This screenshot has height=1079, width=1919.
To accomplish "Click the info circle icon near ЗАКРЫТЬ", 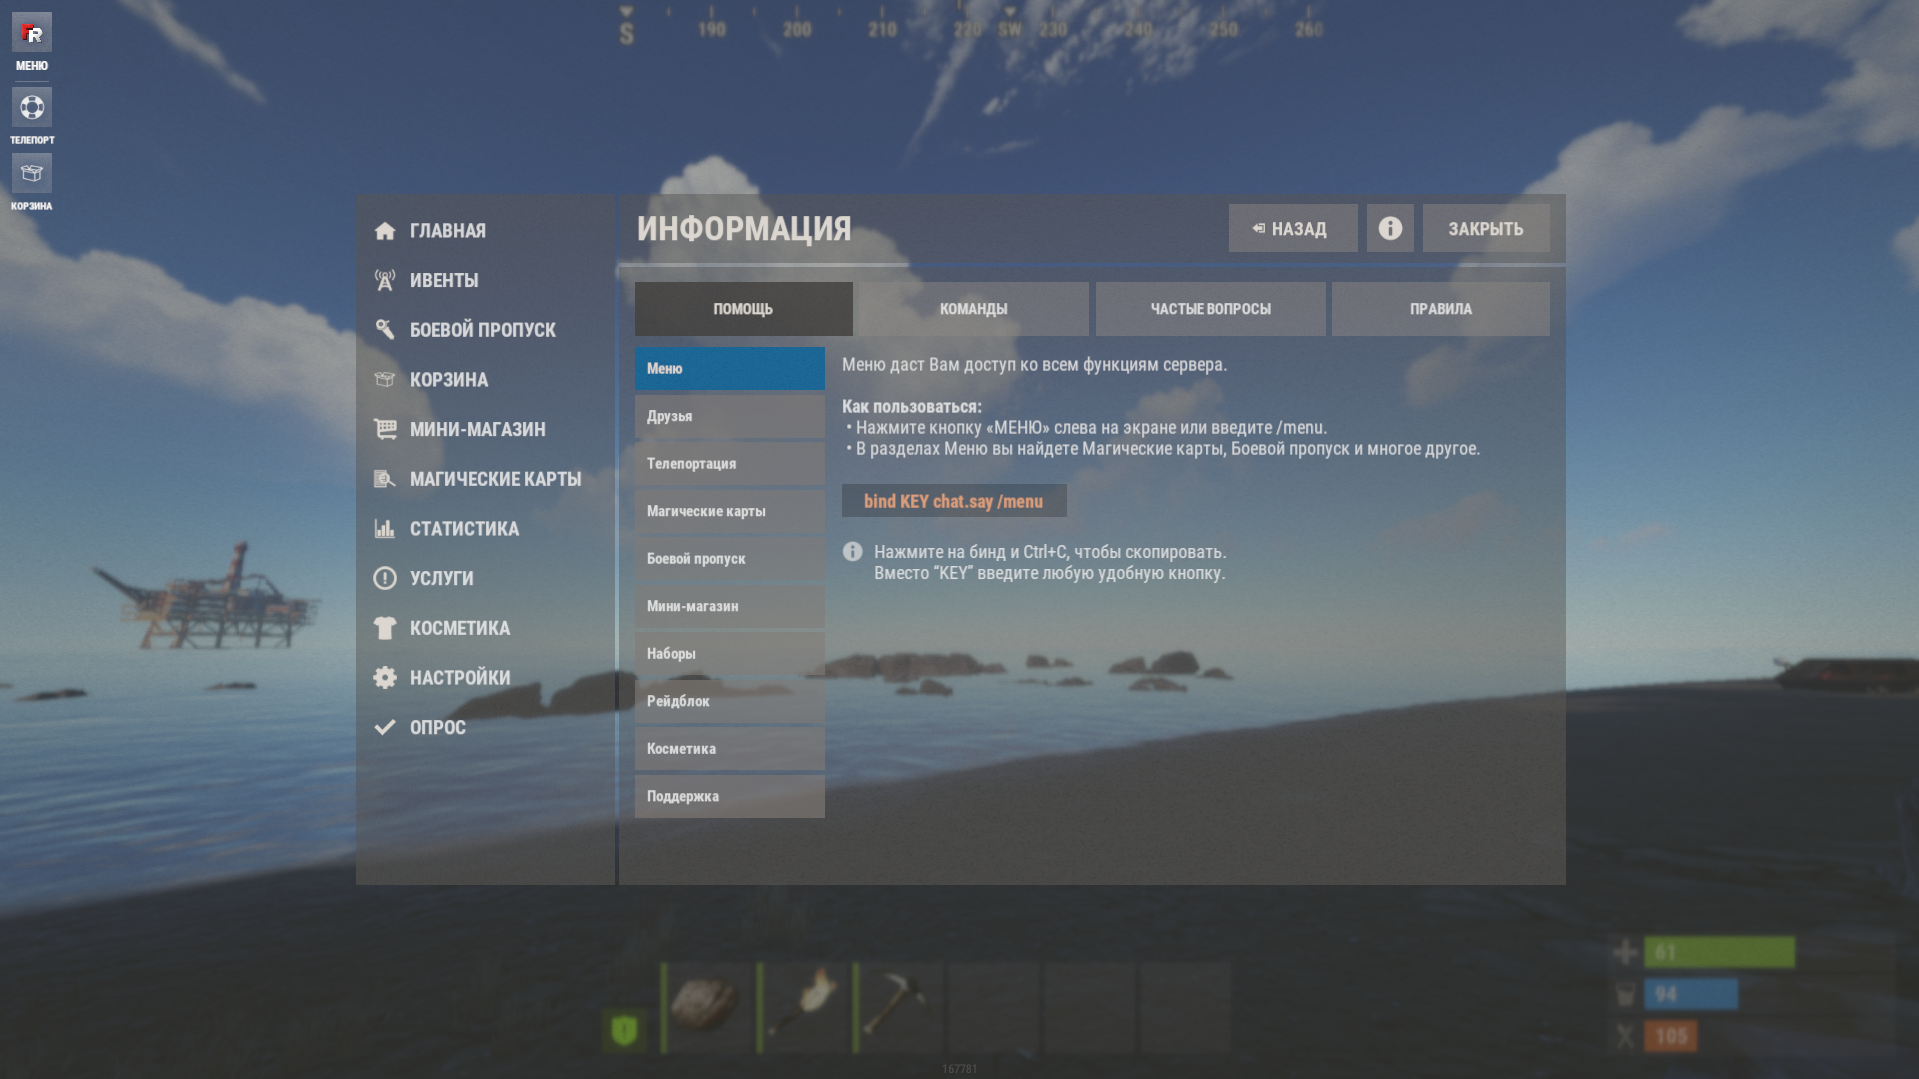I will tap(1390, 228).
